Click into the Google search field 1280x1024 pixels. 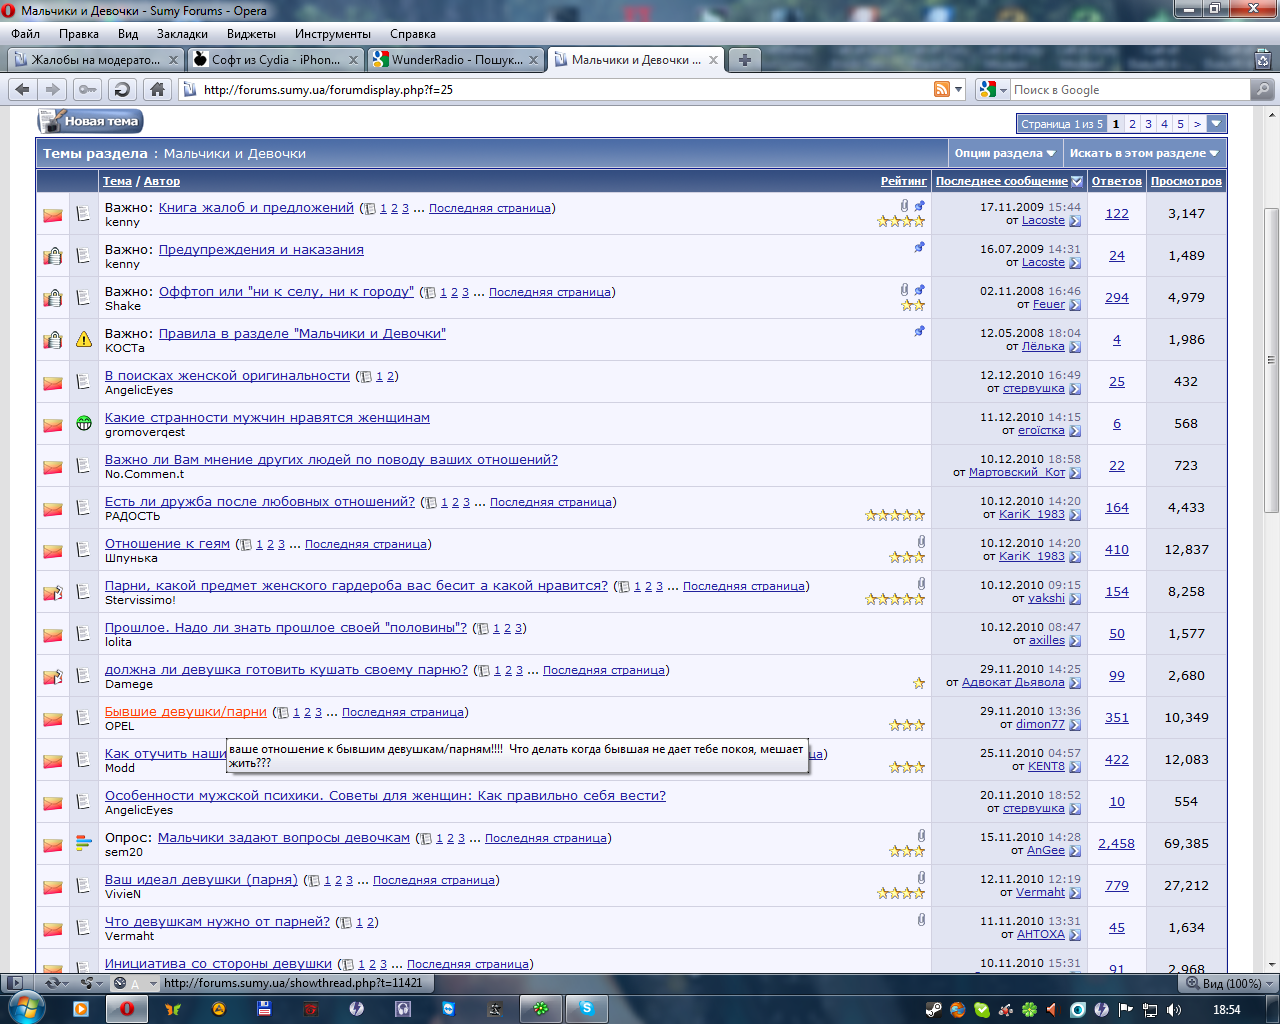pyautogui.click(x=1128, y=90)
